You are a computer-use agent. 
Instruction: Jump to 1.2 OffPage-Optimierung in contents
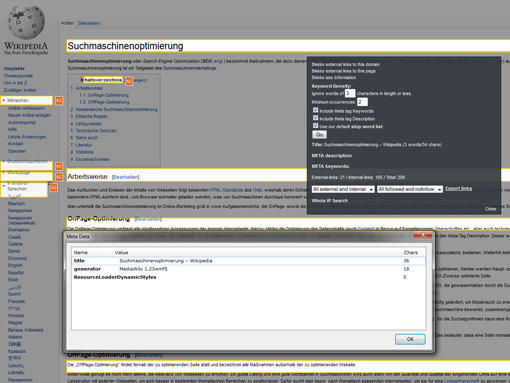tap(104, 102)
